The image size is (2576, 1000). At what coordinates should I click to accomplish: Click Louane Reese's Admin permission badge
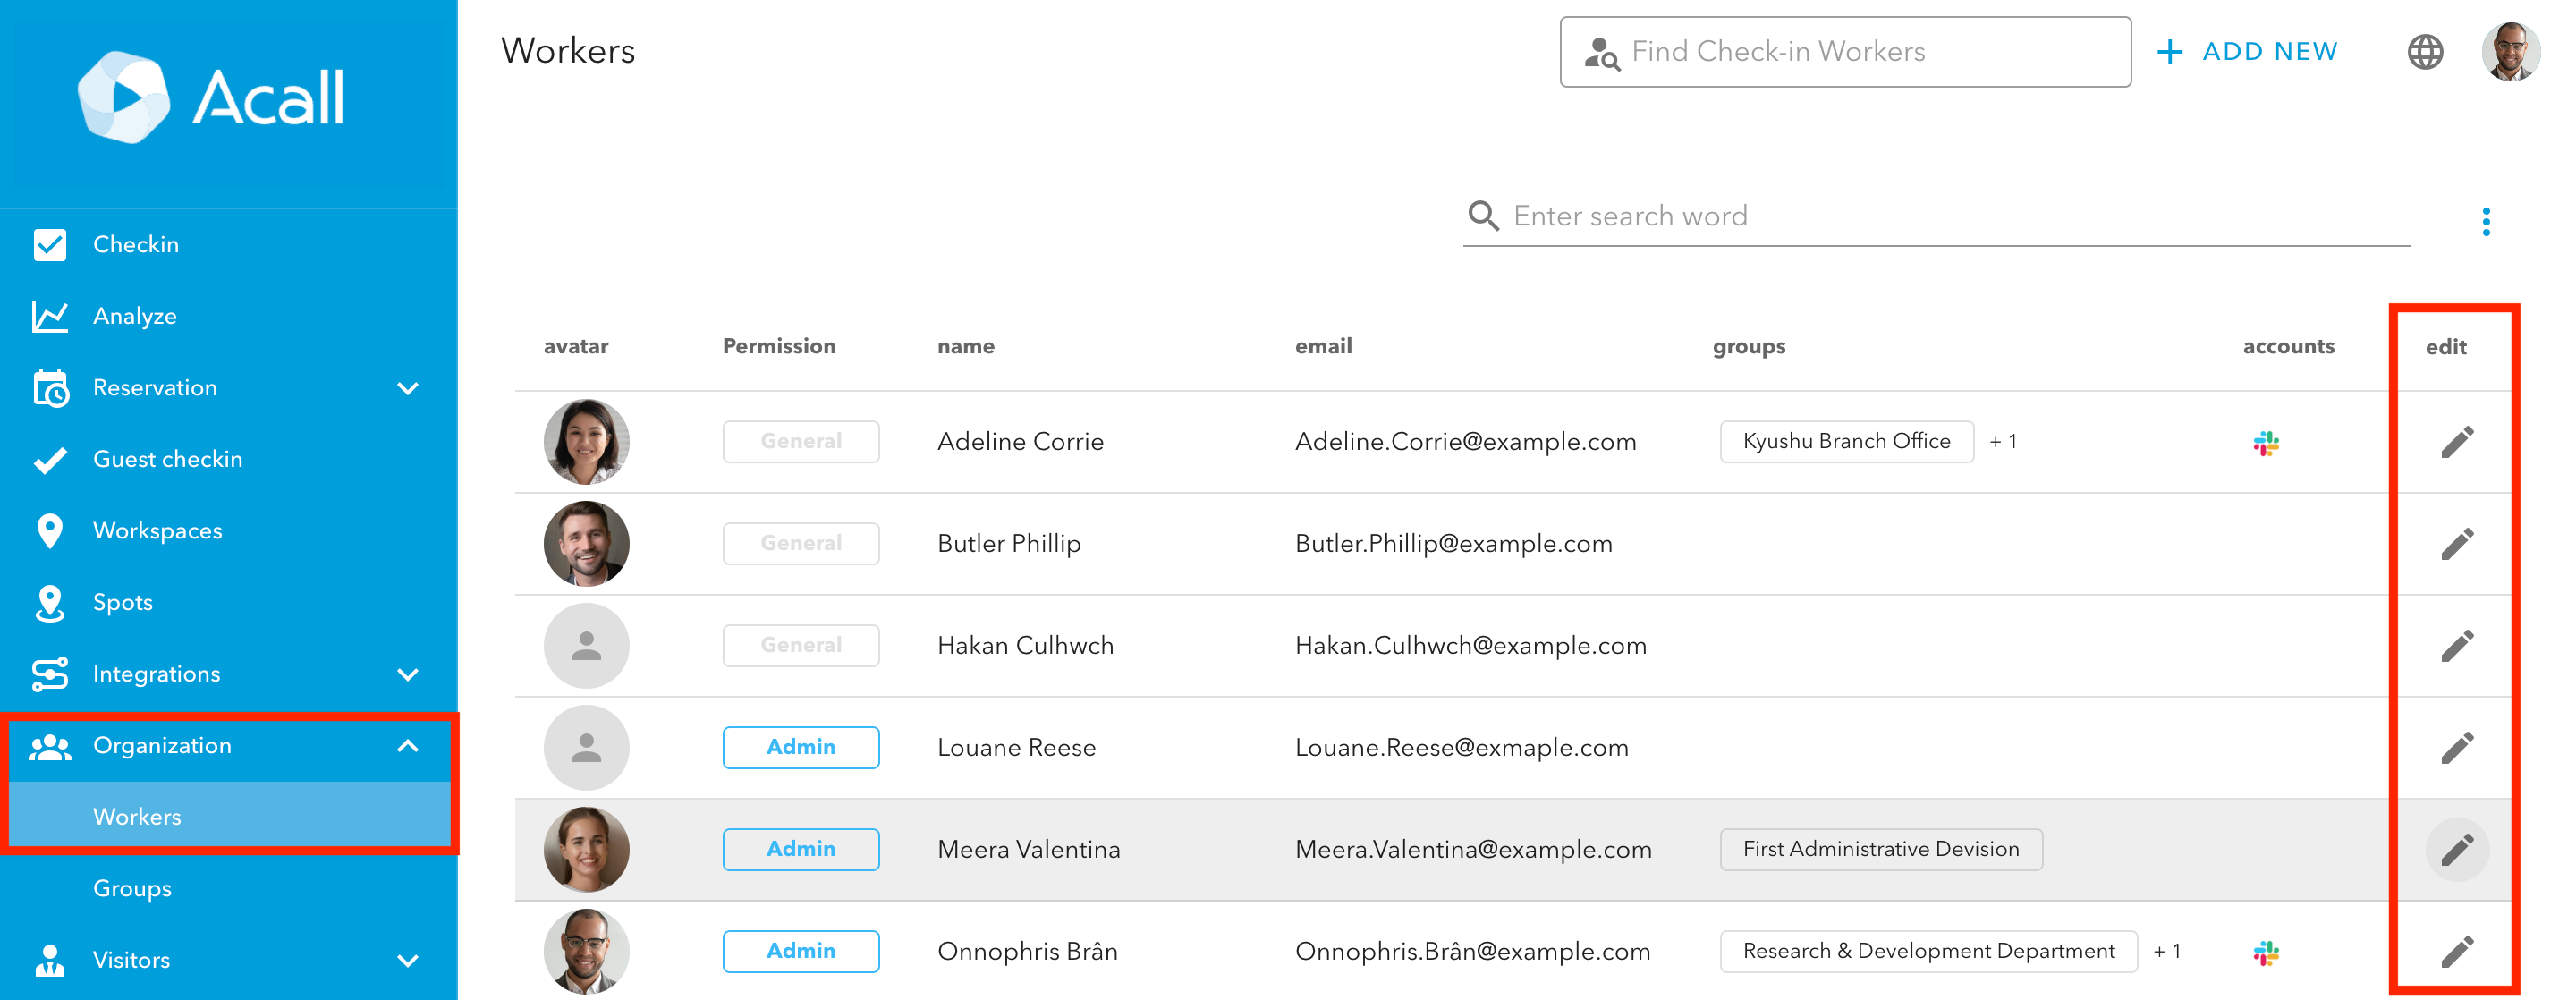coord(801,747)
